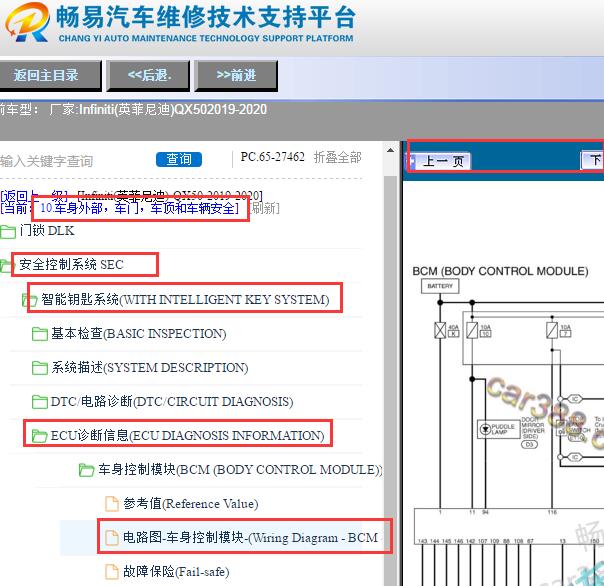Select 安全控制系统 SEC tree item
Screen dimensions: 604x586
[x=71, y=265]
